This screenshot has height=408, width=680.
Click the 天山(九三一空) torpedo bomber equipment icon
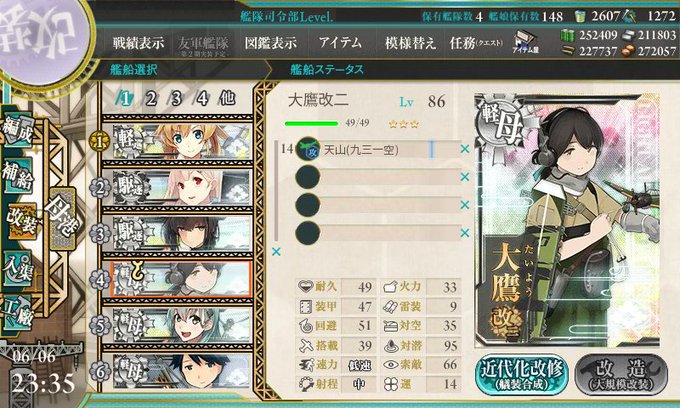pos(307,150)
